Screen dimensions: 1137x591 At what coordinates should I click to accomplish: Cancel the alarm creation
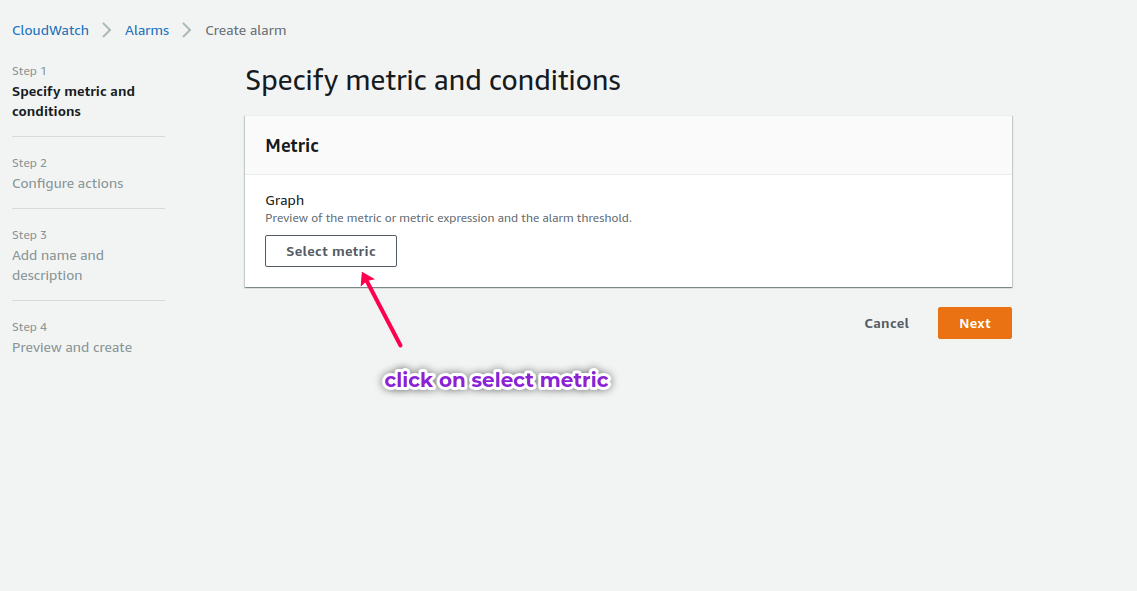point(887,323)
